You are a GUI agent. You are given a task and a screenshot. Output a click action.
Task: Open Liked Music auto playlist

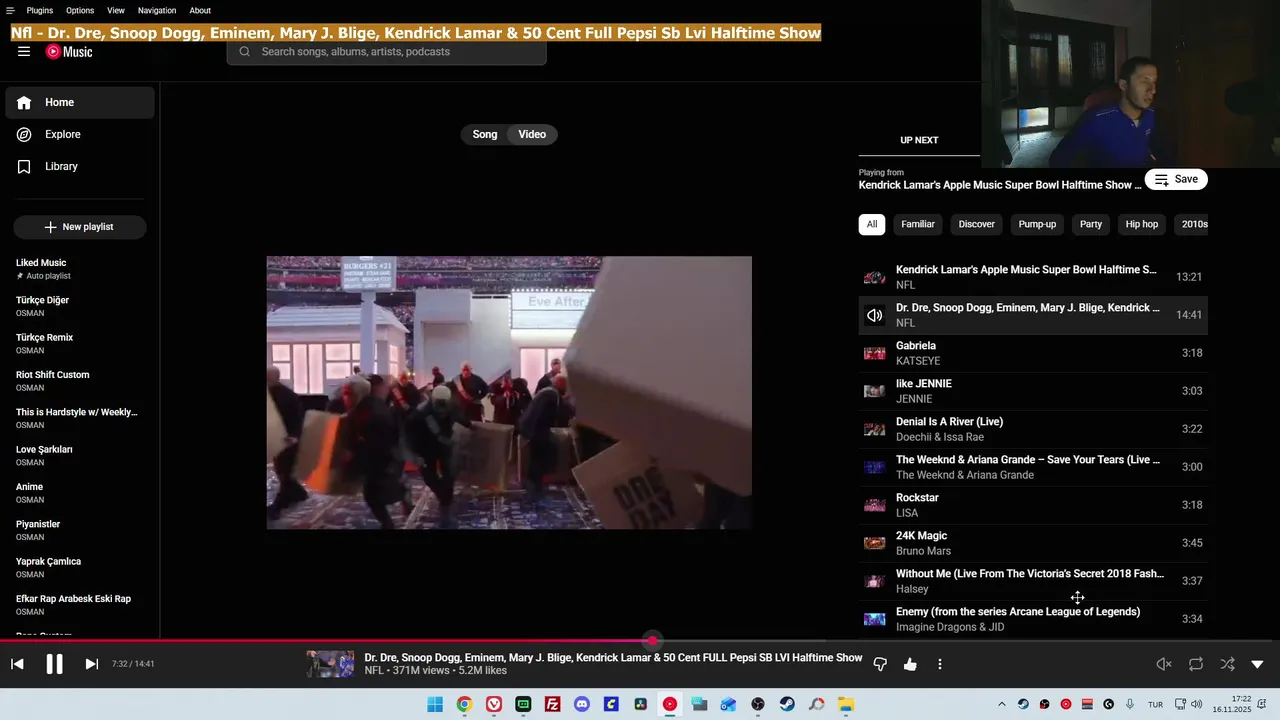click(x=80, y=269)
